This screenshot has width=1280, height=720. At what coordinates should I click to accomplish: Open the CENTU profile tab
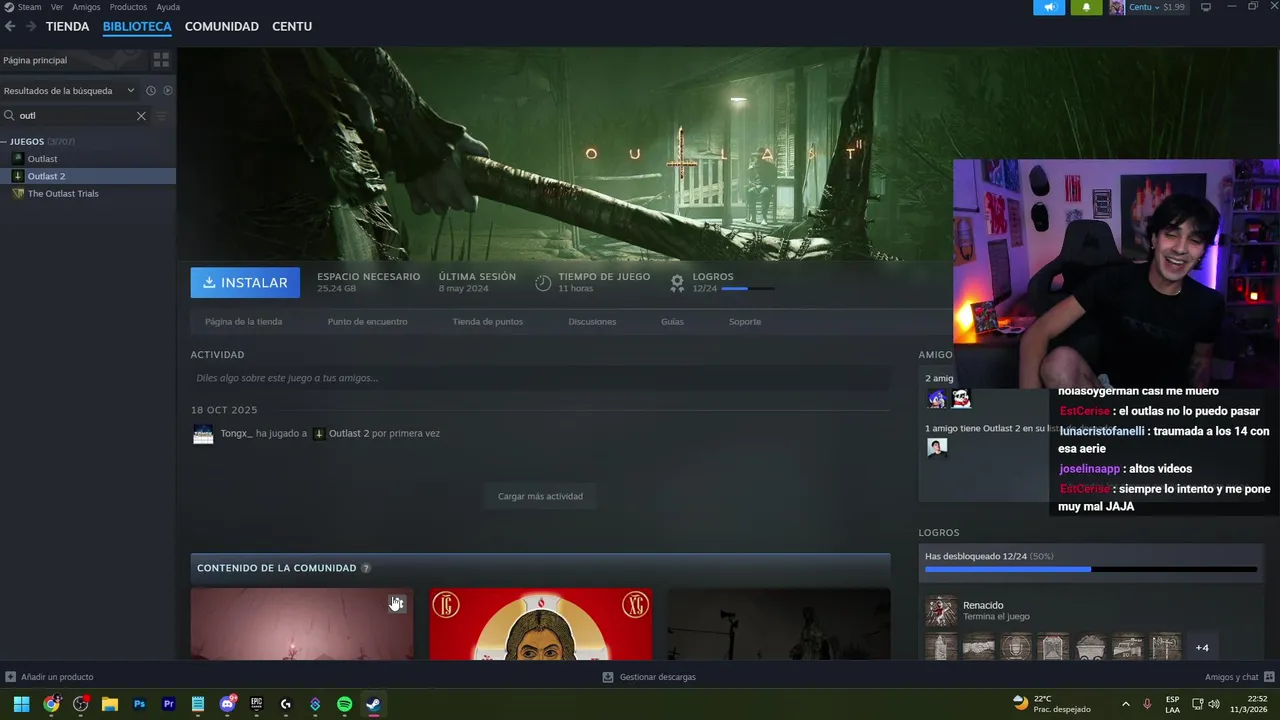tap(292, 26)
